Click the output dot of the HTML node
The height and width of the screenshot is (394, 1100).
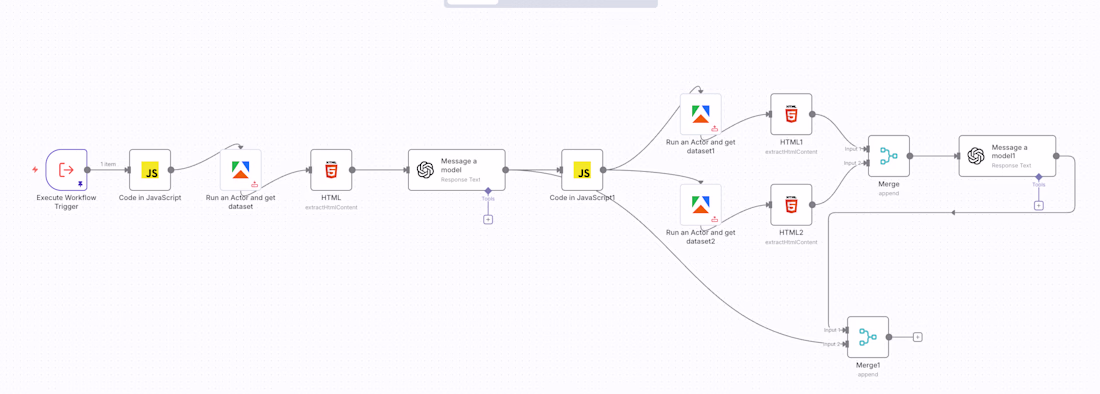pyautogui.click(x=352, y=170)
